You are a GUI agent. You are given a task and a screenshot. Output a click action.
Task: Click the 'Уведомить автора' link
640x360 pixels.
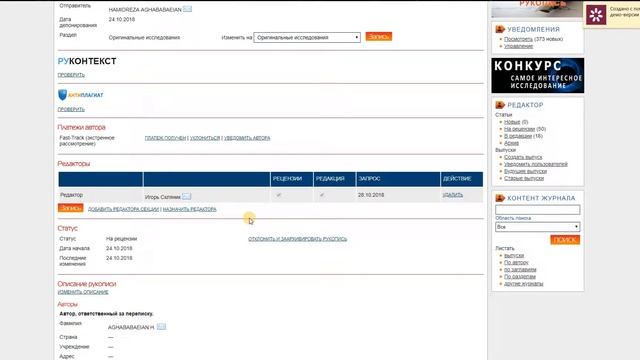pos(247,138)
